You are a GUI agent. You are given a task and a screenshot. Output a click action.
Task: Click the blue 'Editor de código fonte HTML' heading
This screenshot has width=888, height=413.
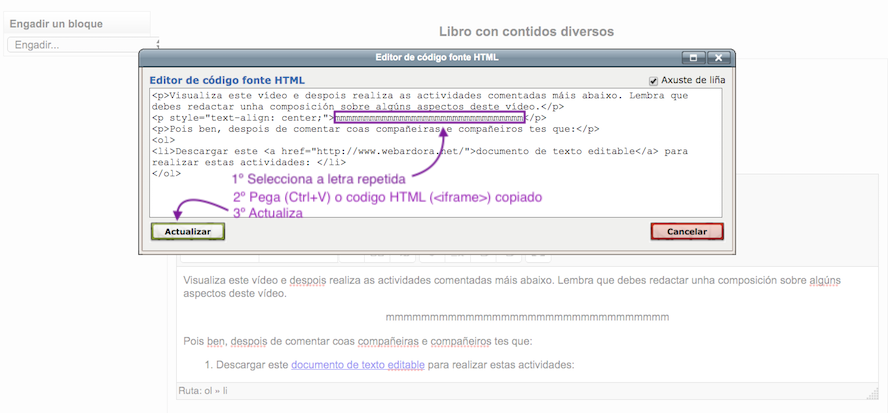[227, 80]
